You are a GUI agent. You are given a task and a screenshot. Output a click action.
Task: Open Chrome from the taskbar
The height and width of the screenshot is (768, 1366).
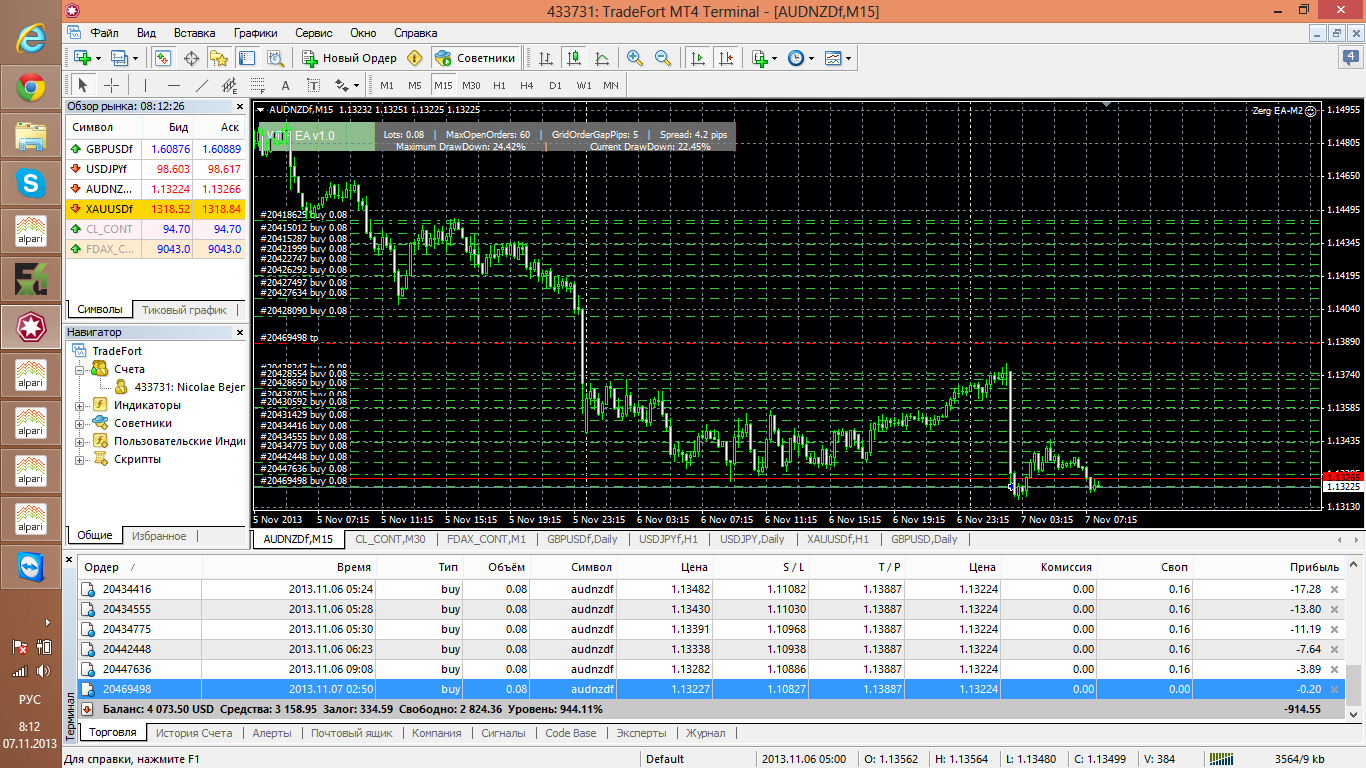(x=31, y=89)
